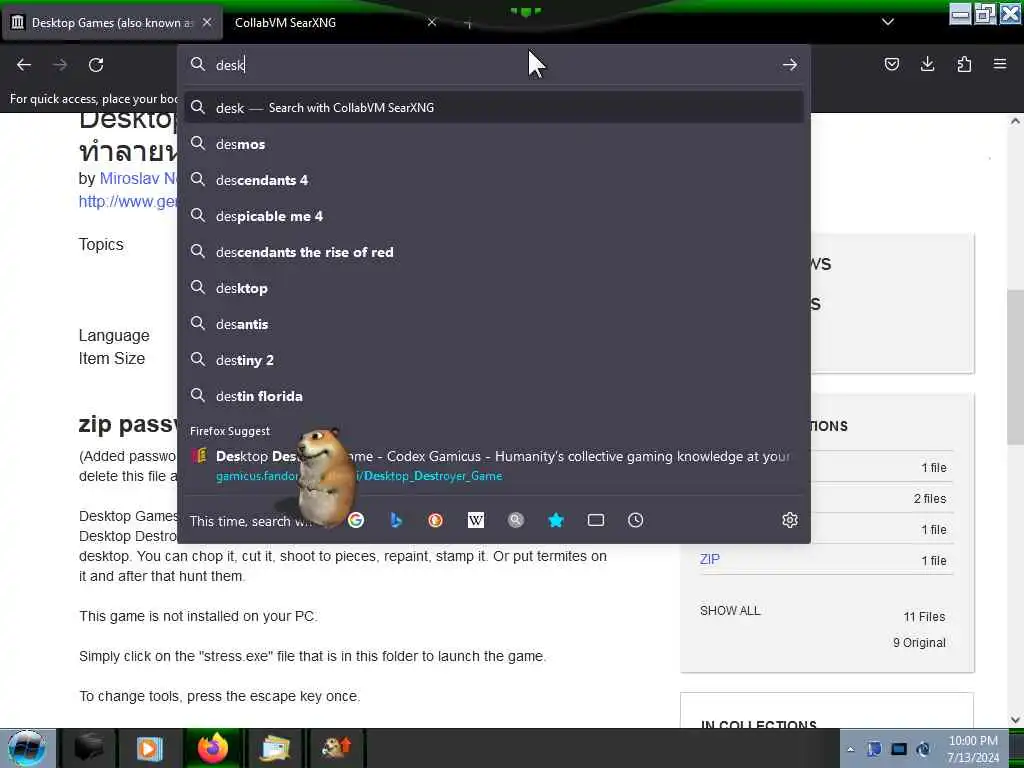Click the page vertical scrollbar thumb

(1015, 367)
